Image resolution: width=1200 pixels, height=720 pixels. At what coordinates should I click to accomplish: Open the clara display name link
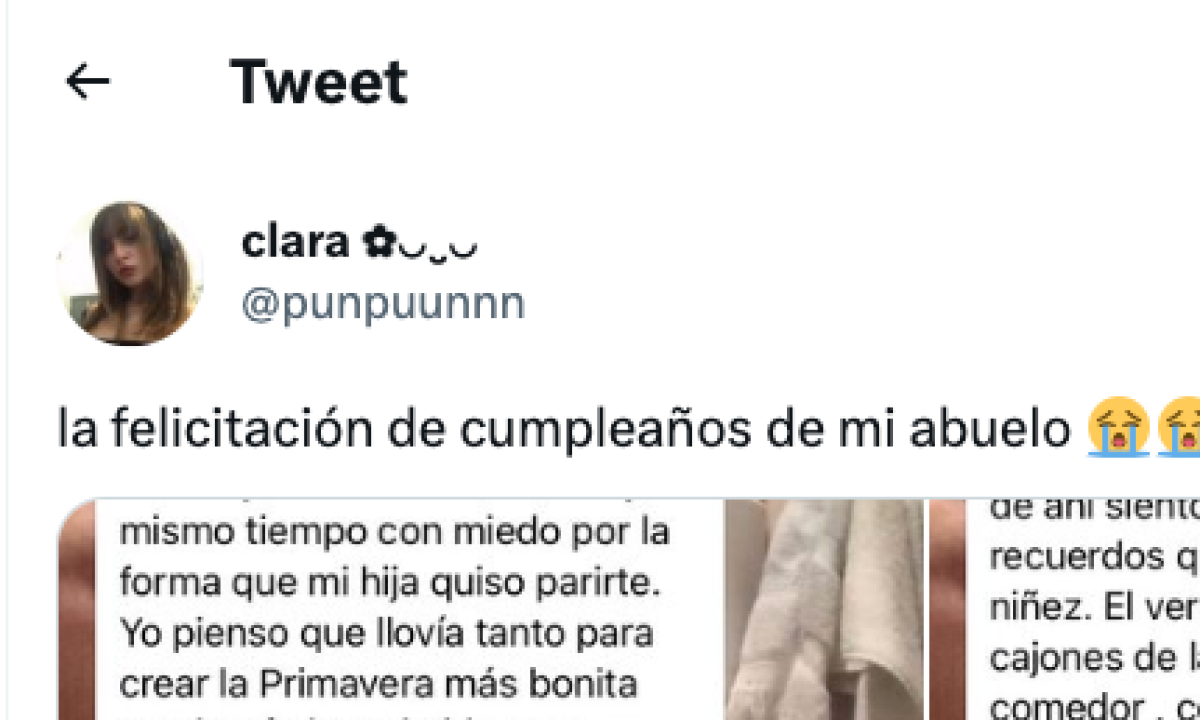coord(294,242)
